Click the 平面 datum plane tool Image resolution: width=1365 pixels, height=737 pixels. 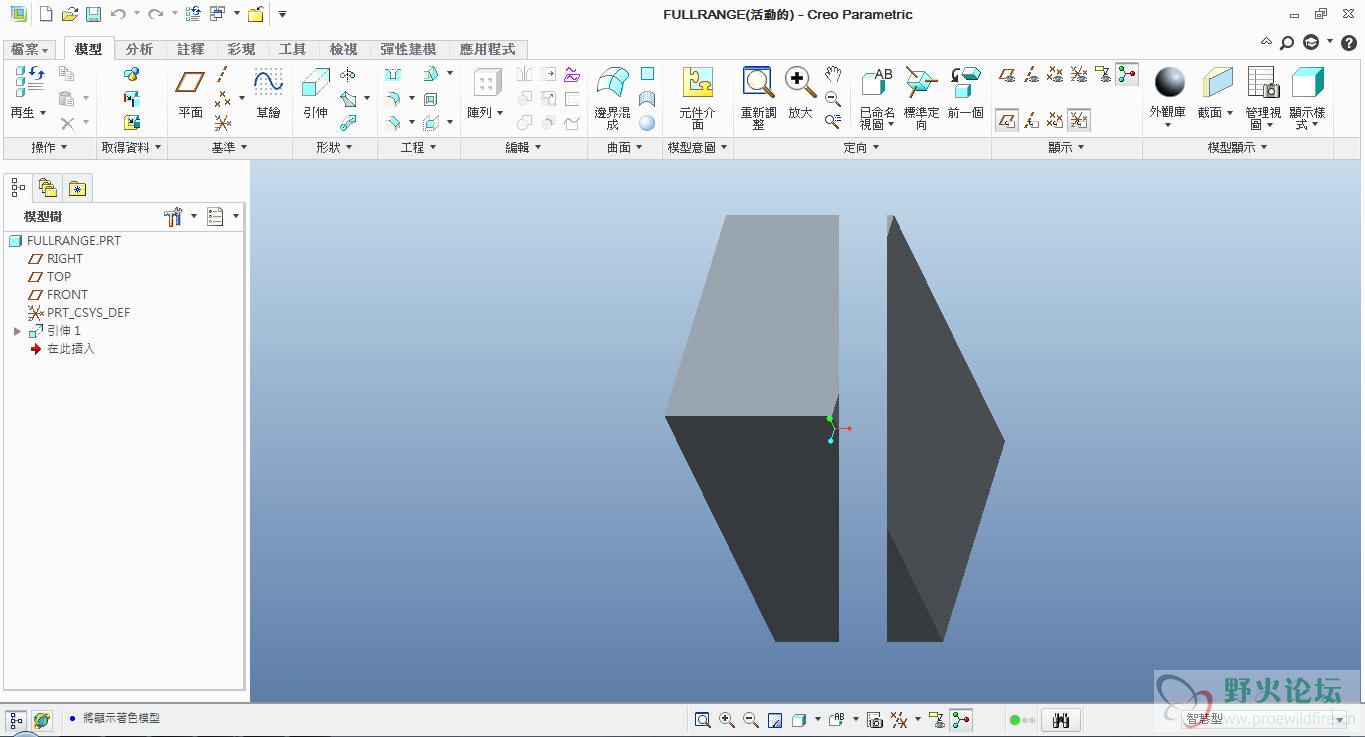(190, 95)
